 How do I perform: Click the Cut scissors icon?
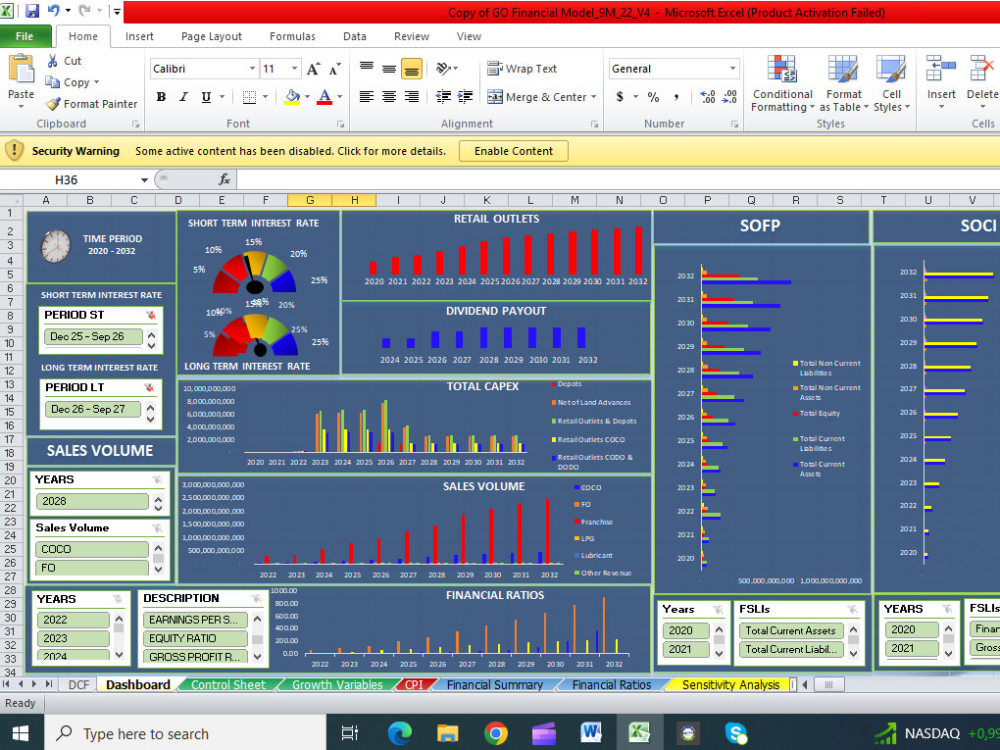tap(53, 61)
